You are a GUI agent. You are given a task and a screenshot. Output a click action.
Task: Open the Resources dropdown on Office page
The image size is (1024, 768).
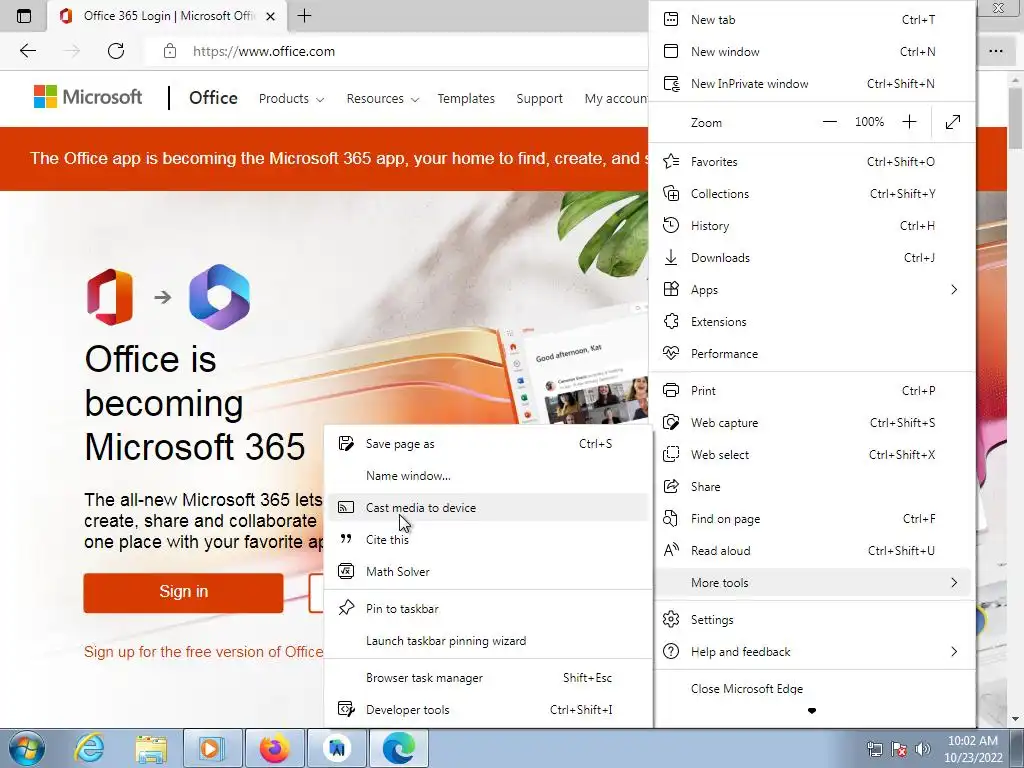383,99
